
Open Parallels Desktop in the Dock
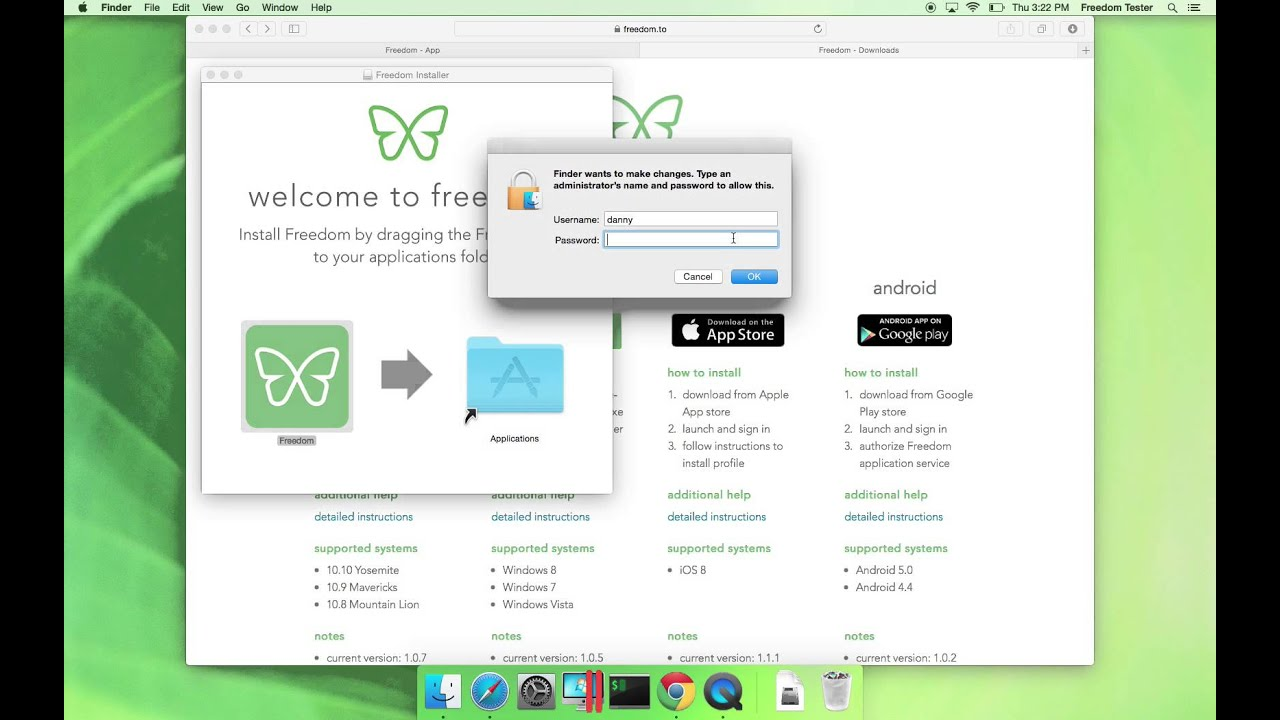click(x=582, y=691)
